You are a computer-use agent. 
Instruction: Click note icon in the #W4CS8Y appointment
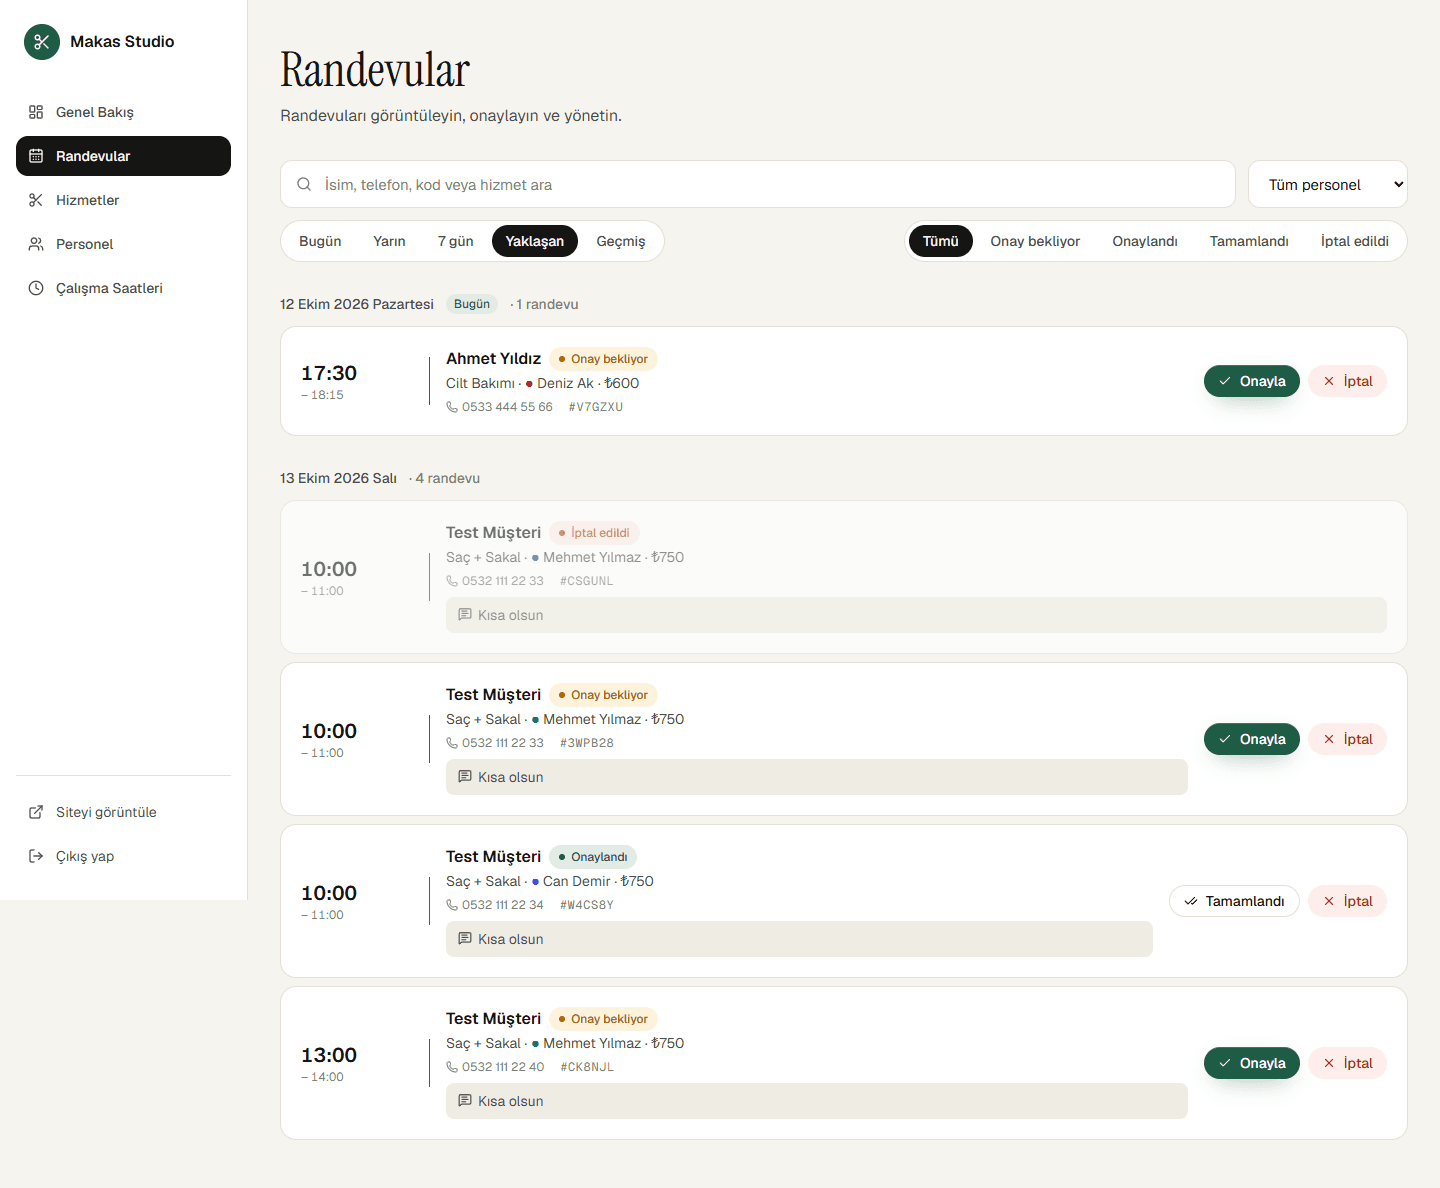[465, 938]
